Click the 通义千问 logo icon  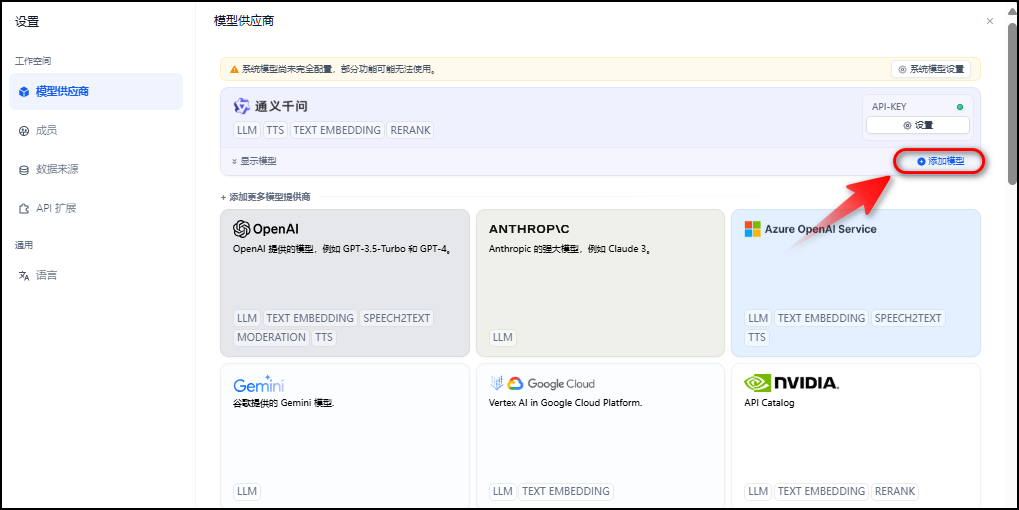242,106
